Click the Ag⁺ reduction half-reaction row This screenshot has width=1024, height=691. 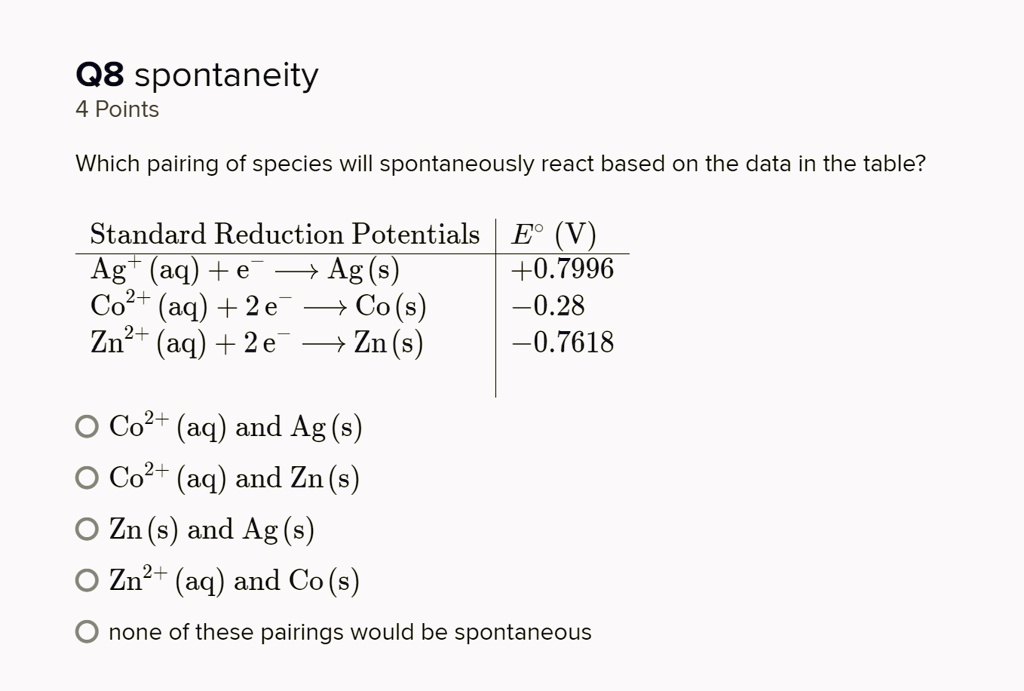(245, 268)
